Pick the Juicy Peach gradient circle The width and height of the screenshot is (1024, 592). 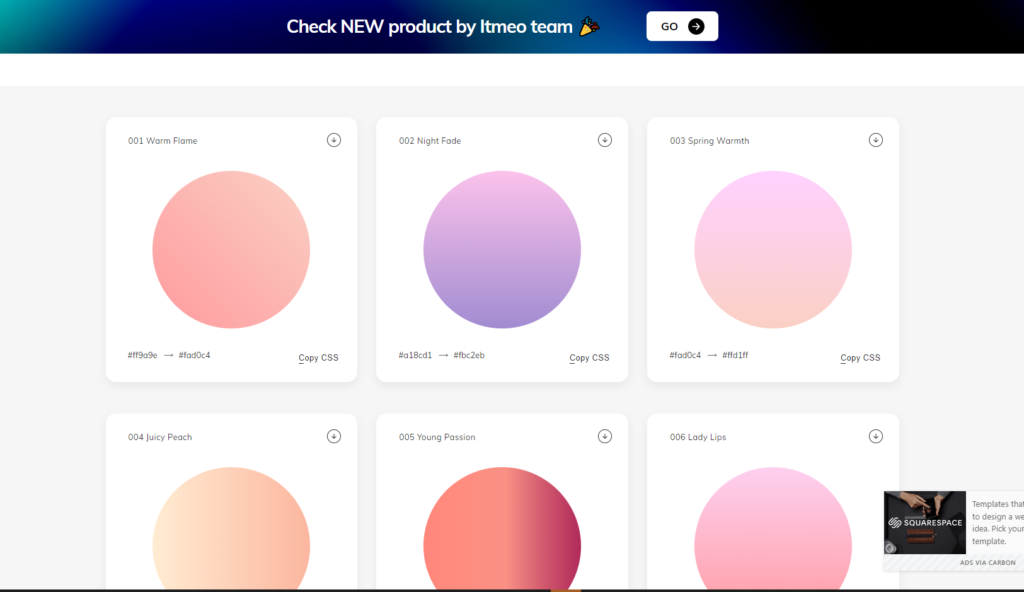pos(231,528)
